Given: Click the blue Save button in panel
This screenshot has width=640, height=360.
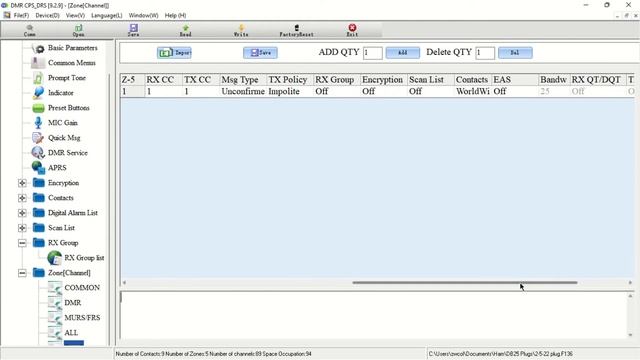Looking at the screenshot, I should click(260, 53).
